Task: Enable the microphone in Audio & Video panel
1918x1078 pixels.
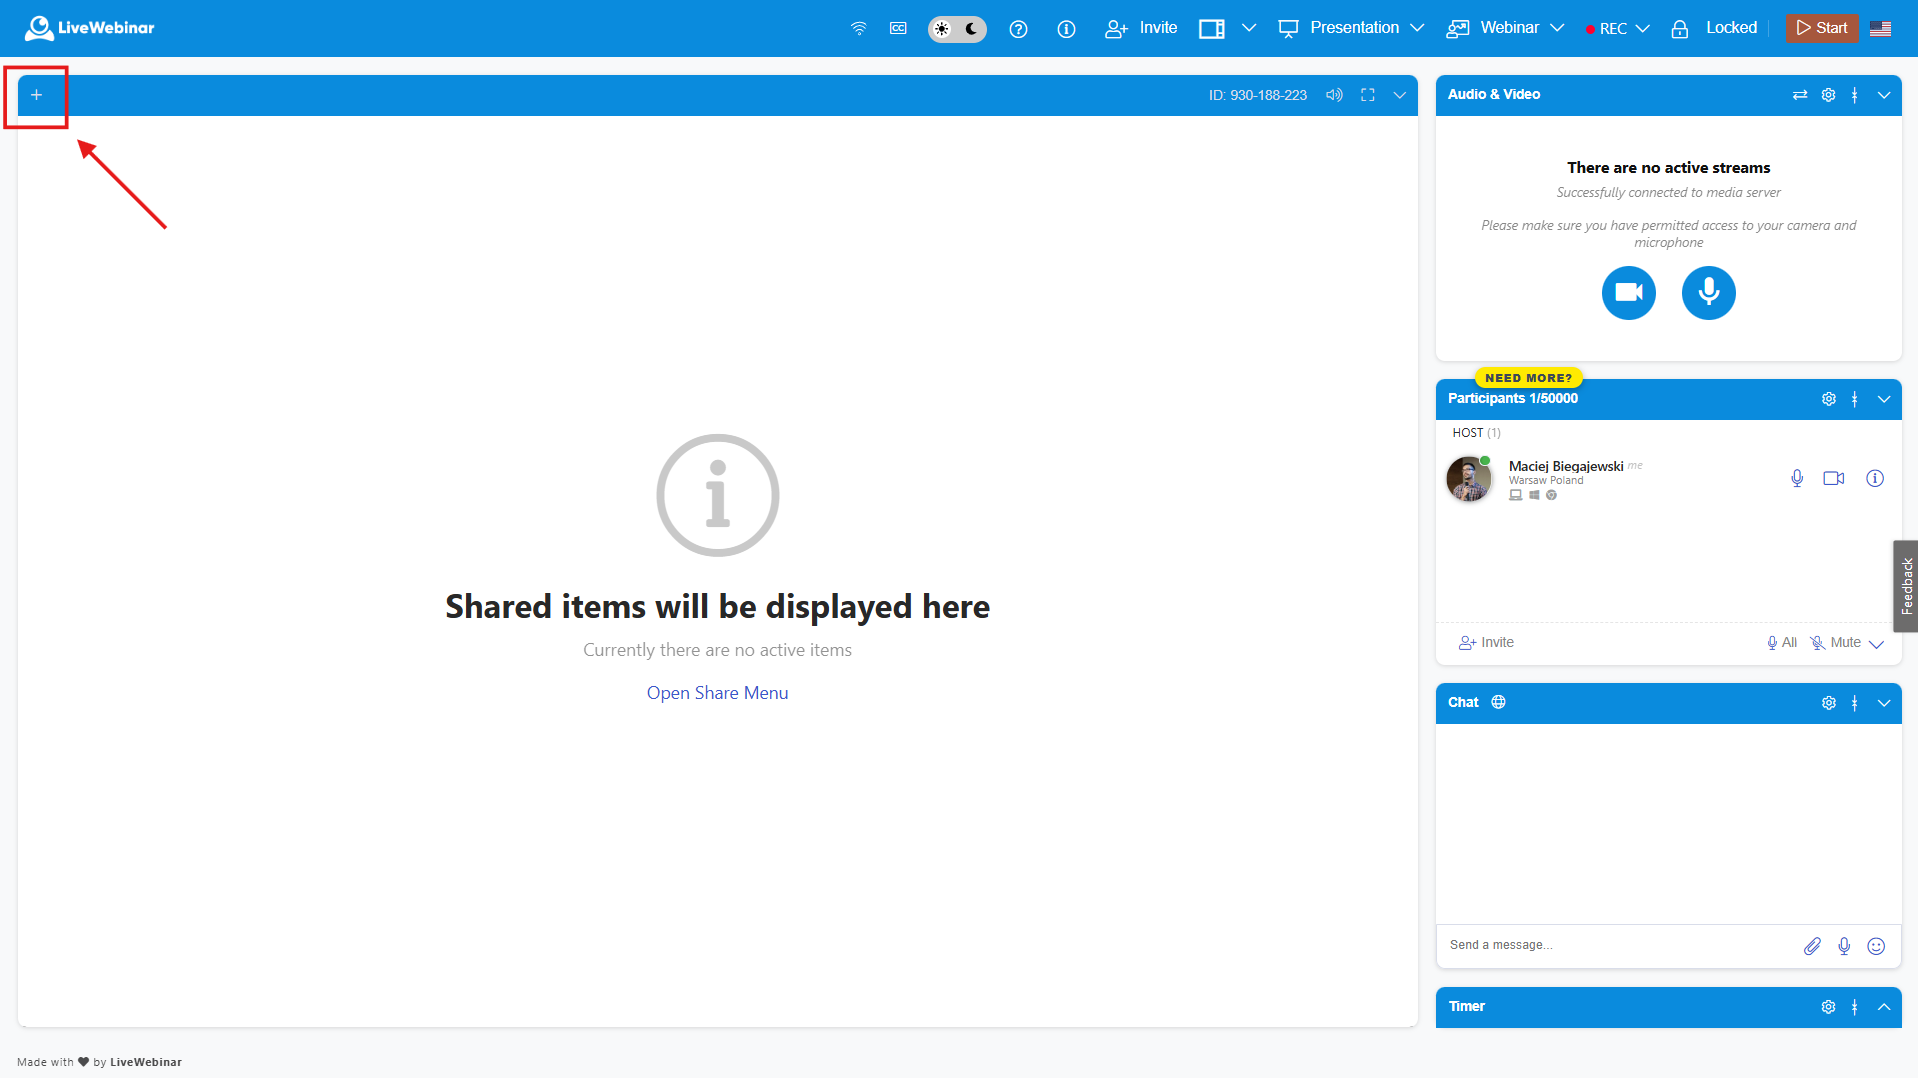Action: coord(1708,292)
